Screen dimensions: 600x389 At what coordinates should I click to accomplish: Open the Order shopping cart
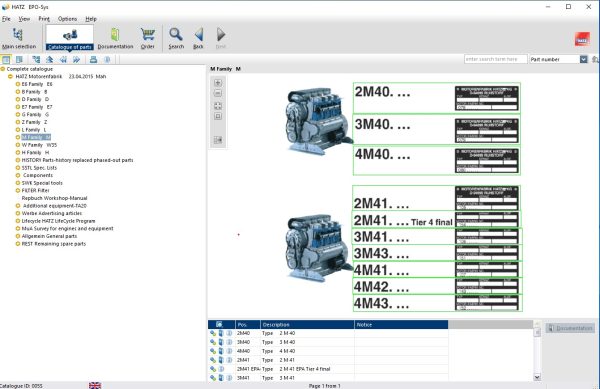(x=147, y=38)
